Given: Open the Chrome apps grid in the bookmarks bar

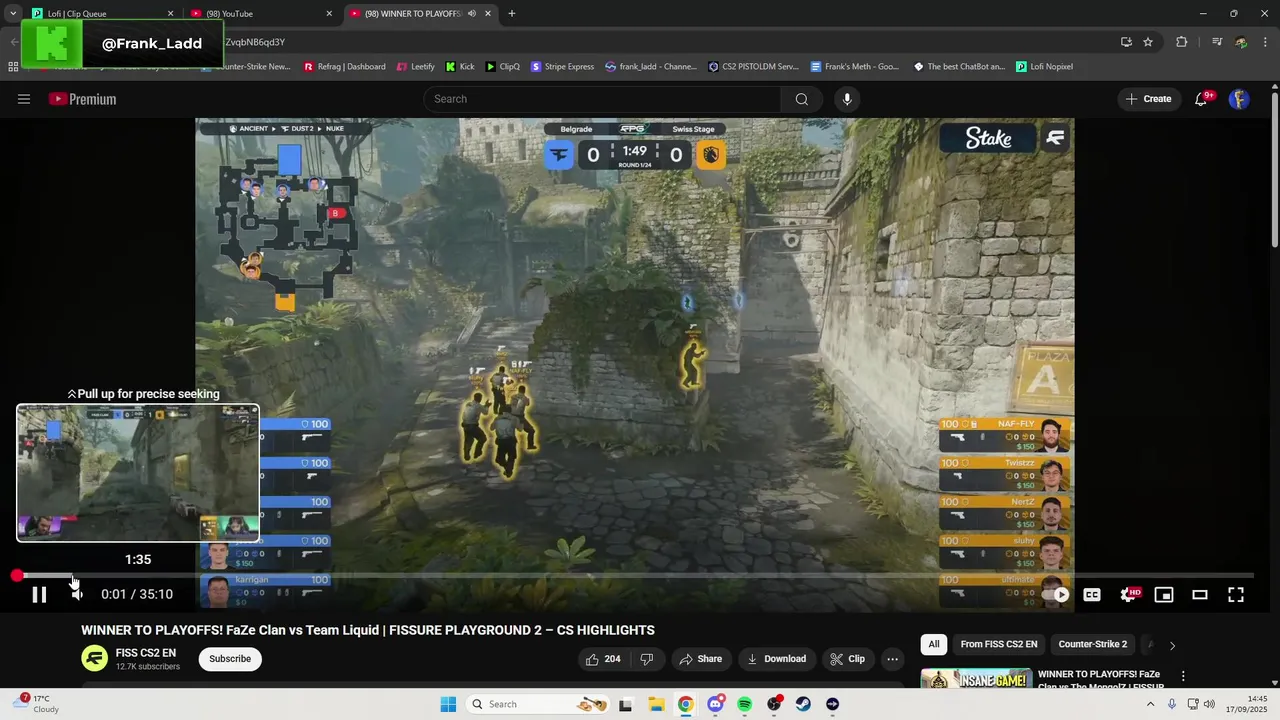Looking at the screenshot, I should click(x=13, y=67).
